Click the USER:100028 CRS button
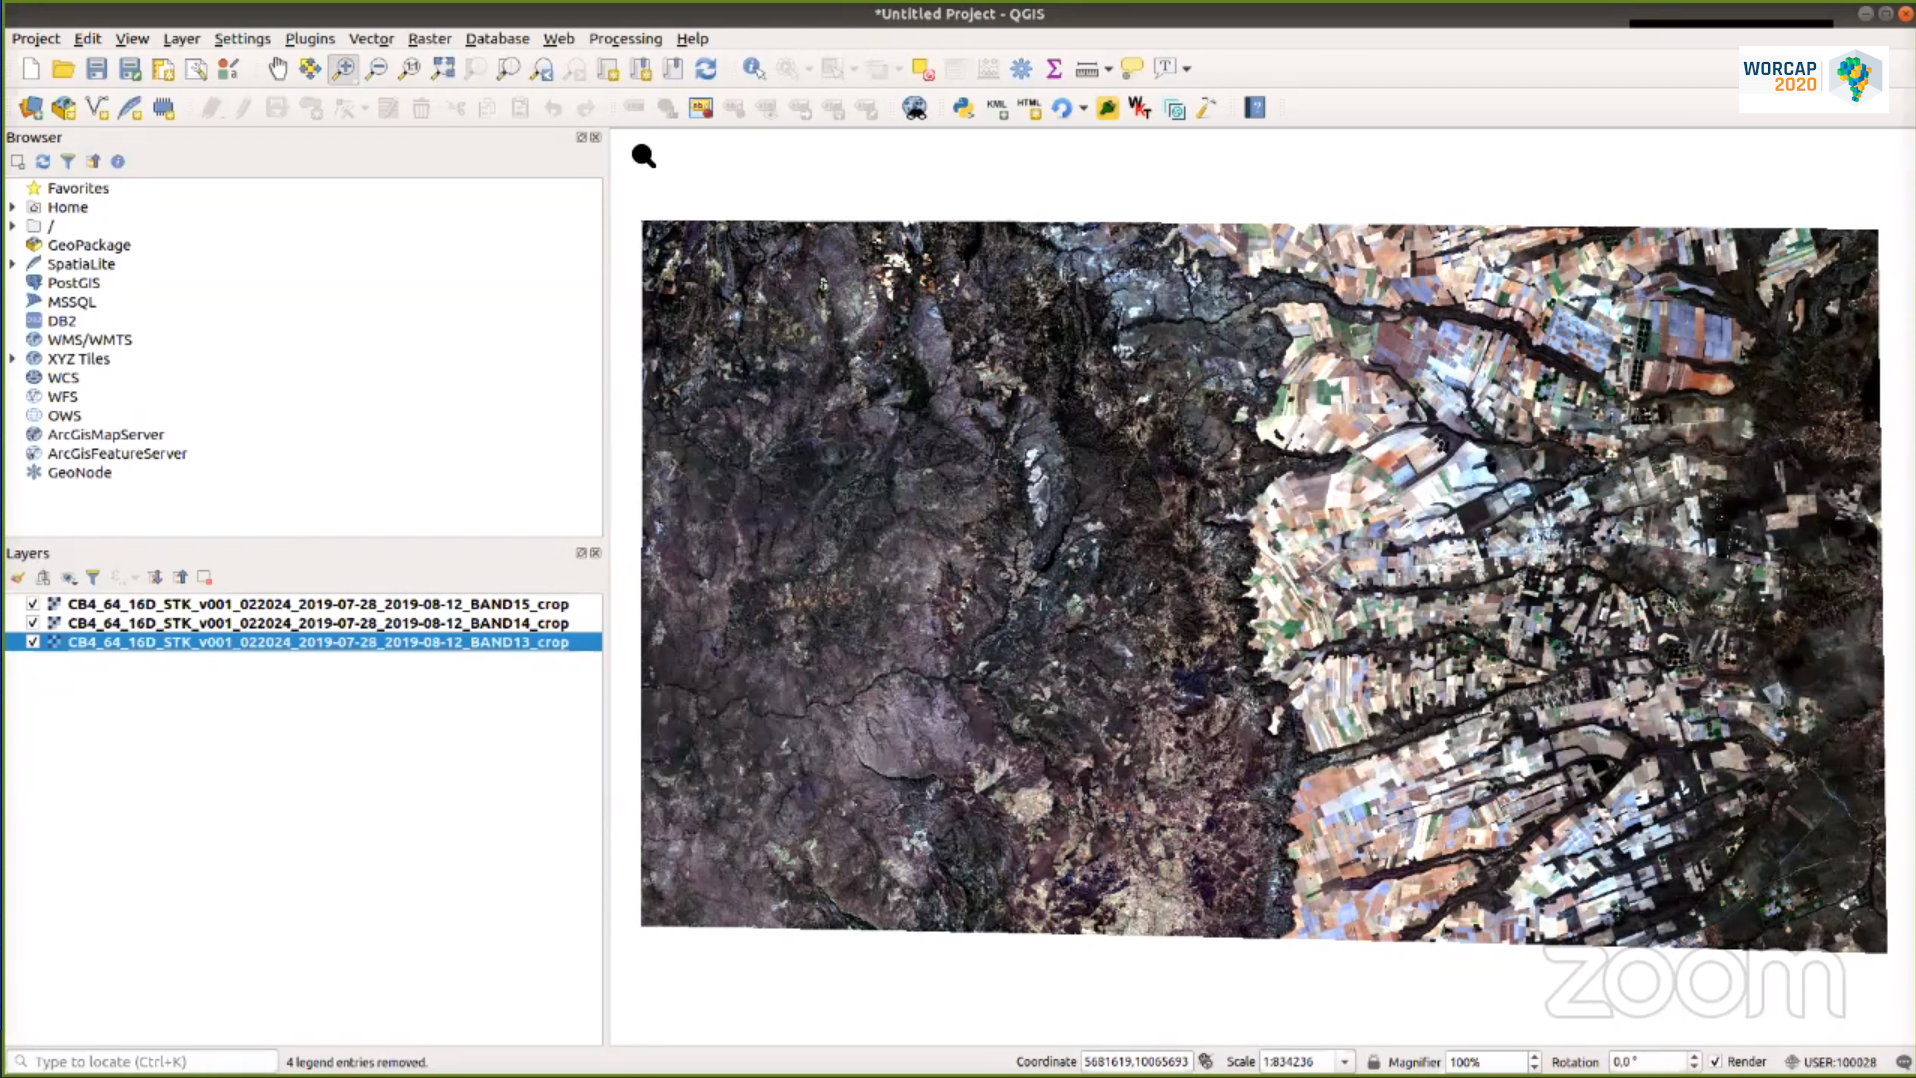 point(1831,1062)
